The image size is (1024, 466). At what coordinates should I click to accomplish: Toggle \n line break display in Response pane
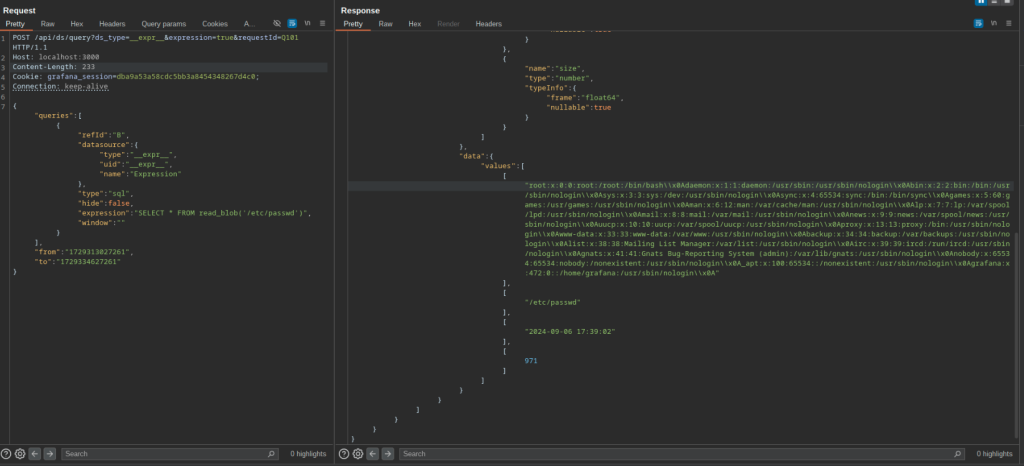993,23
